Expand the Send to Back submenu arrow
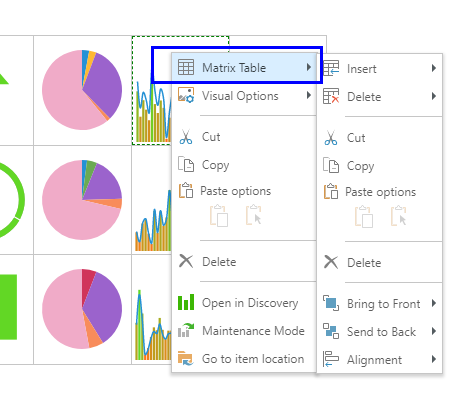 click(434, 331)
